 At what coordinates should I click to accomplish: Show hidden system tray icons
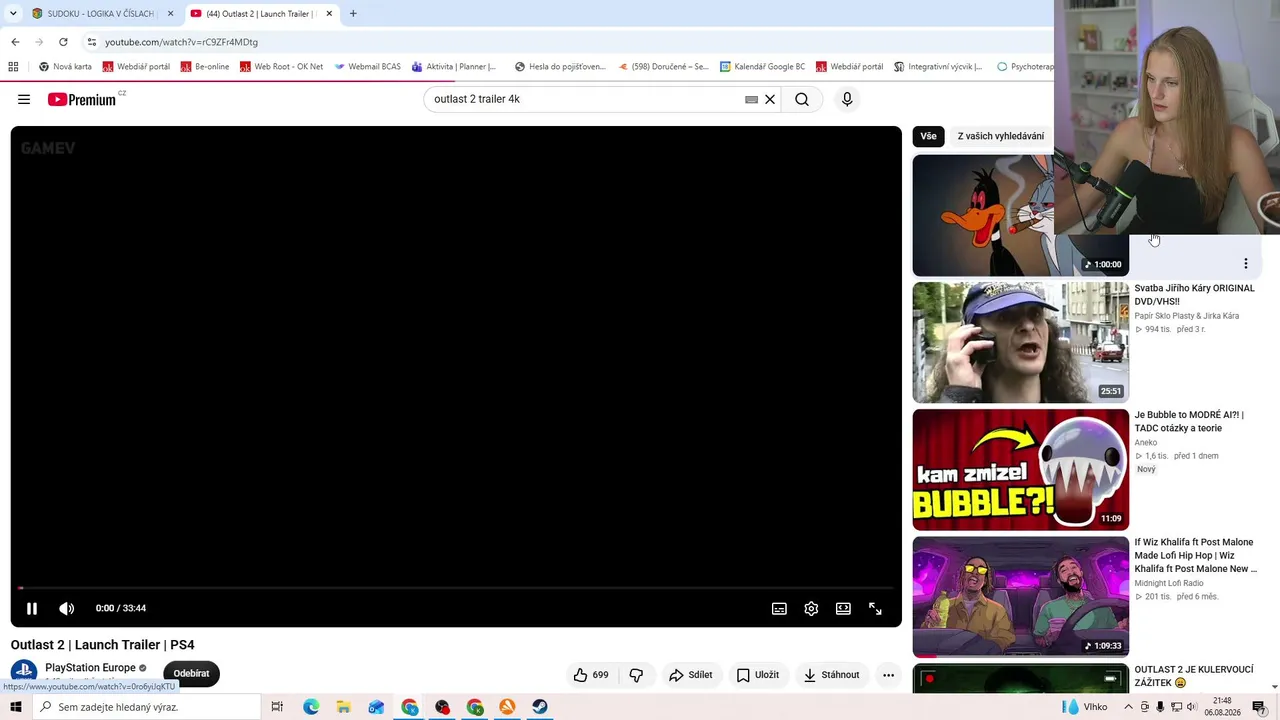[1129, 707]
